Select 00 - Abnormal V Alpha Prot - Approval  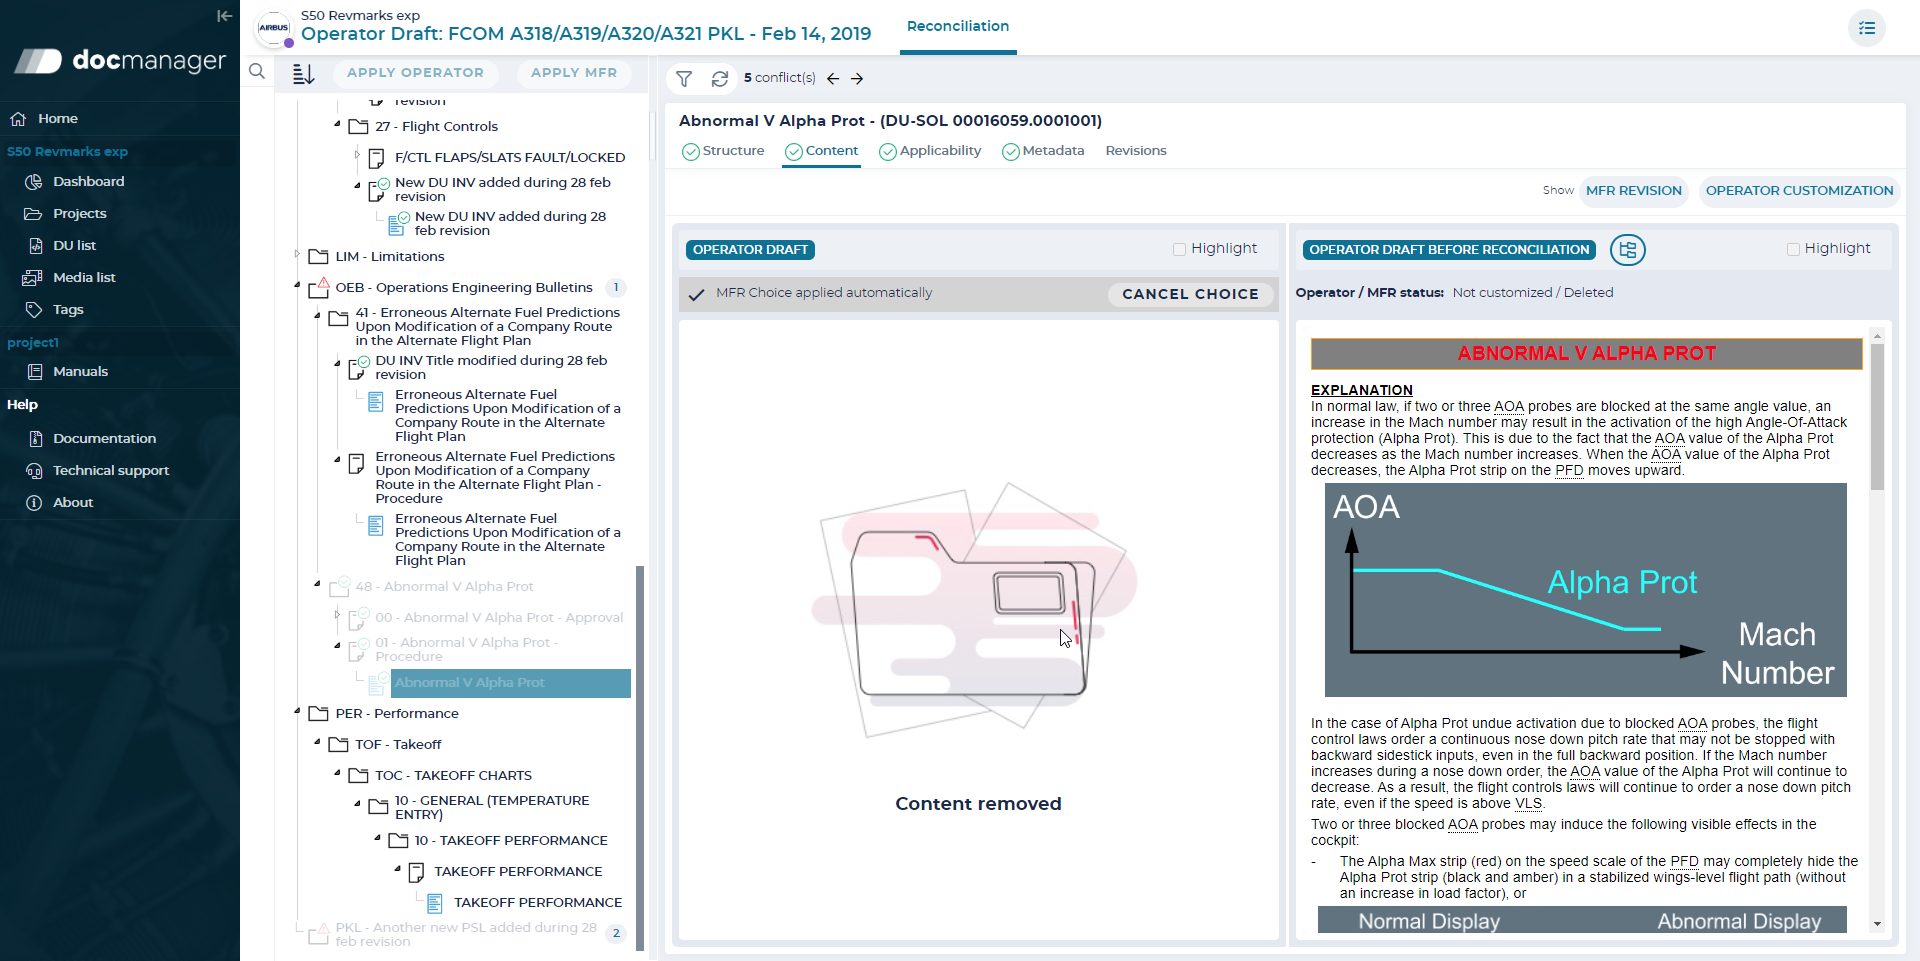[499, 618]
